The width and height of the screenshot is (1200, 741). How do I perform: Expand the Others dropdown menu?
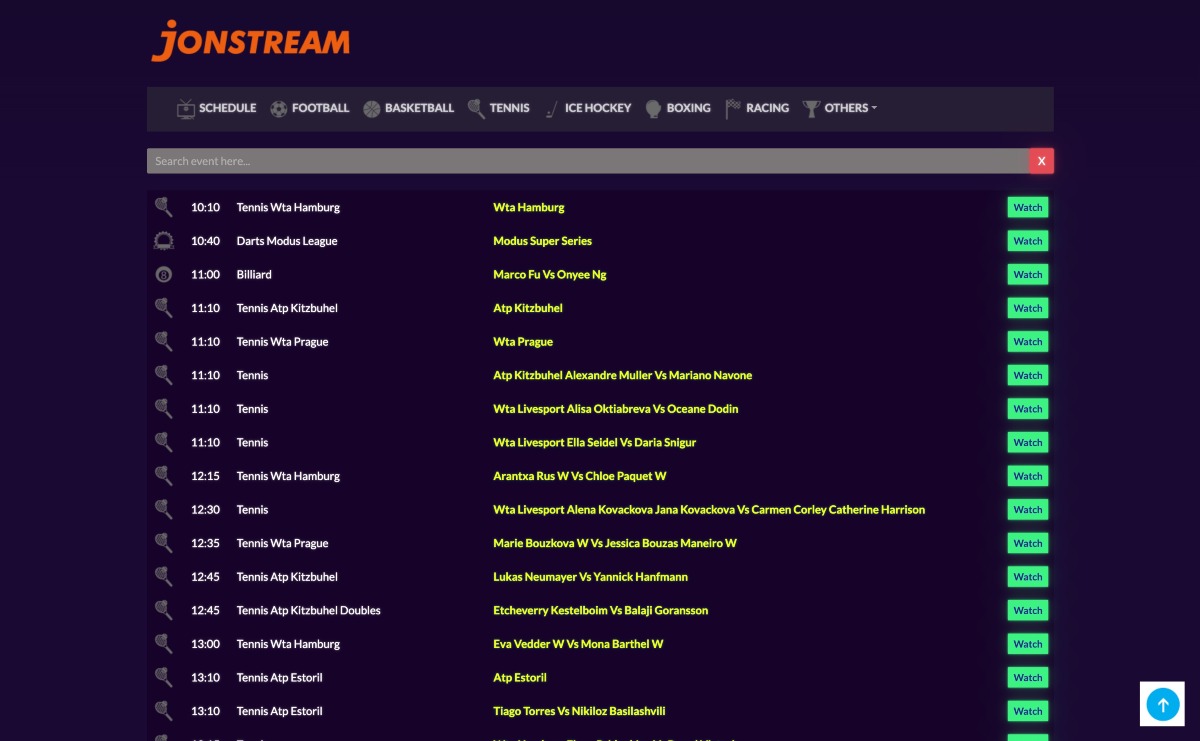click(x=850, y=108)
